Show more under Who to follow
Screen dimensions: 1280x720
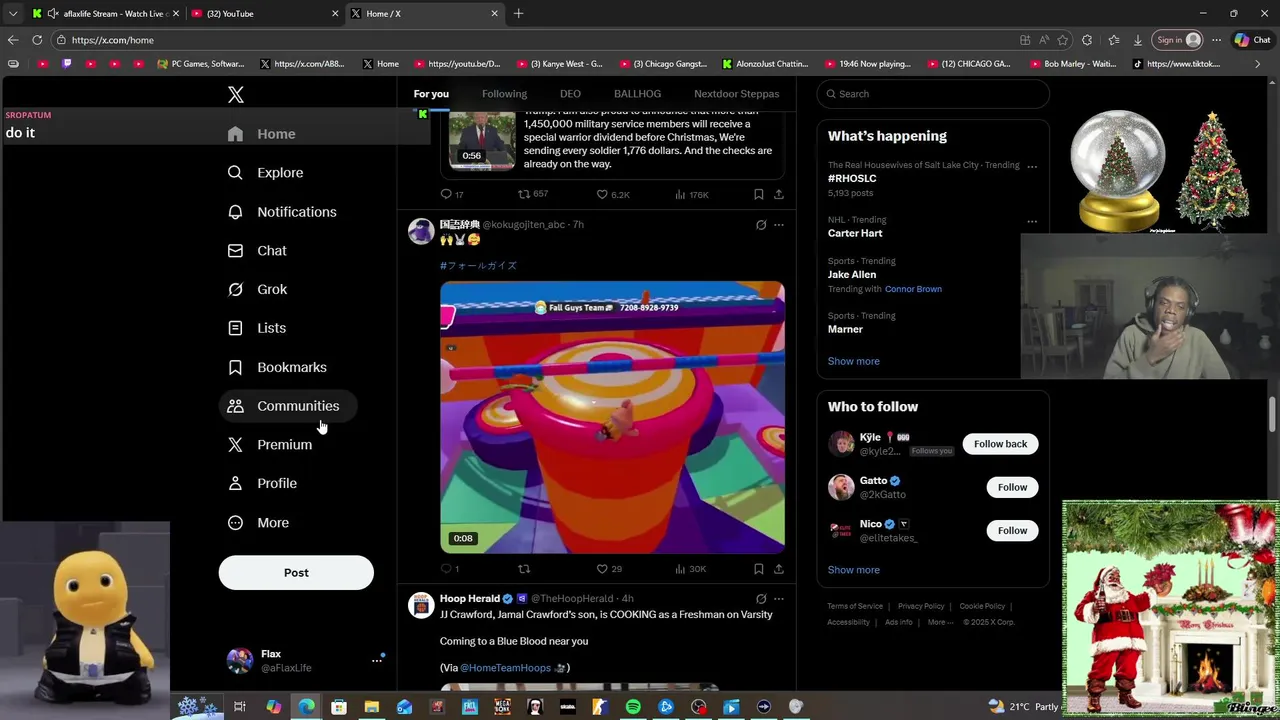click(x=853, y=570)
